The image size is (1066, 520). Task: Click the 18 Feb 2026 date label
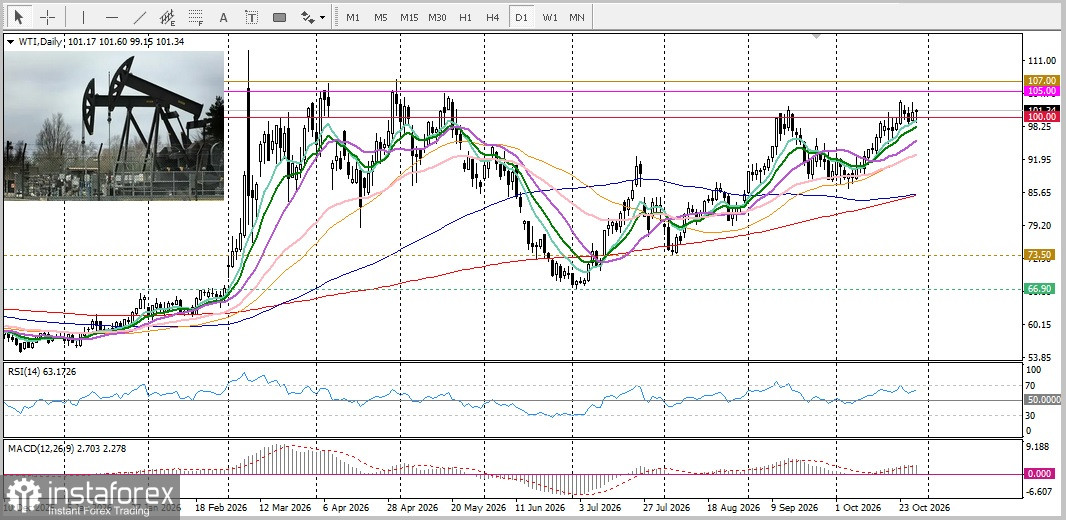click(x=221, y=508)
